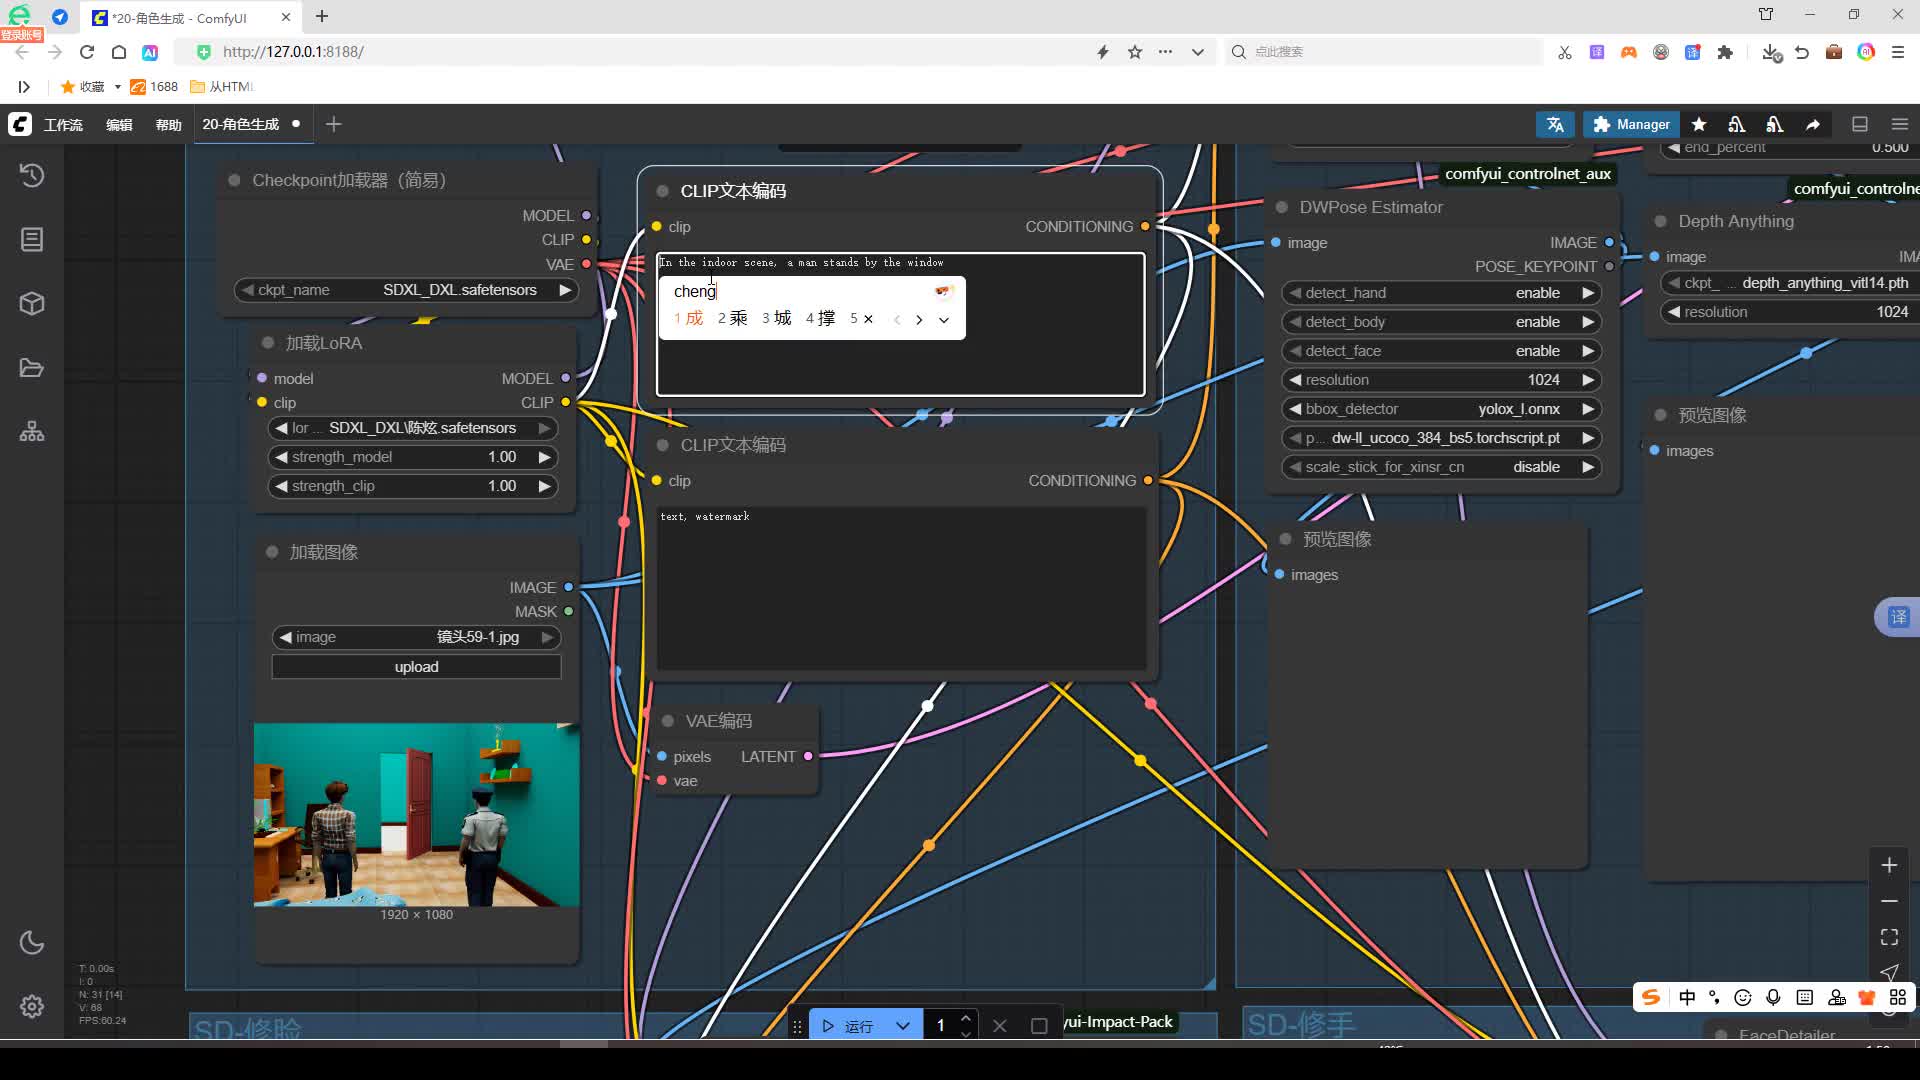This screenshot has width=1920, height=1080.
Task: Open ComfyUI settings gear icon
Action: point(32,1006)
